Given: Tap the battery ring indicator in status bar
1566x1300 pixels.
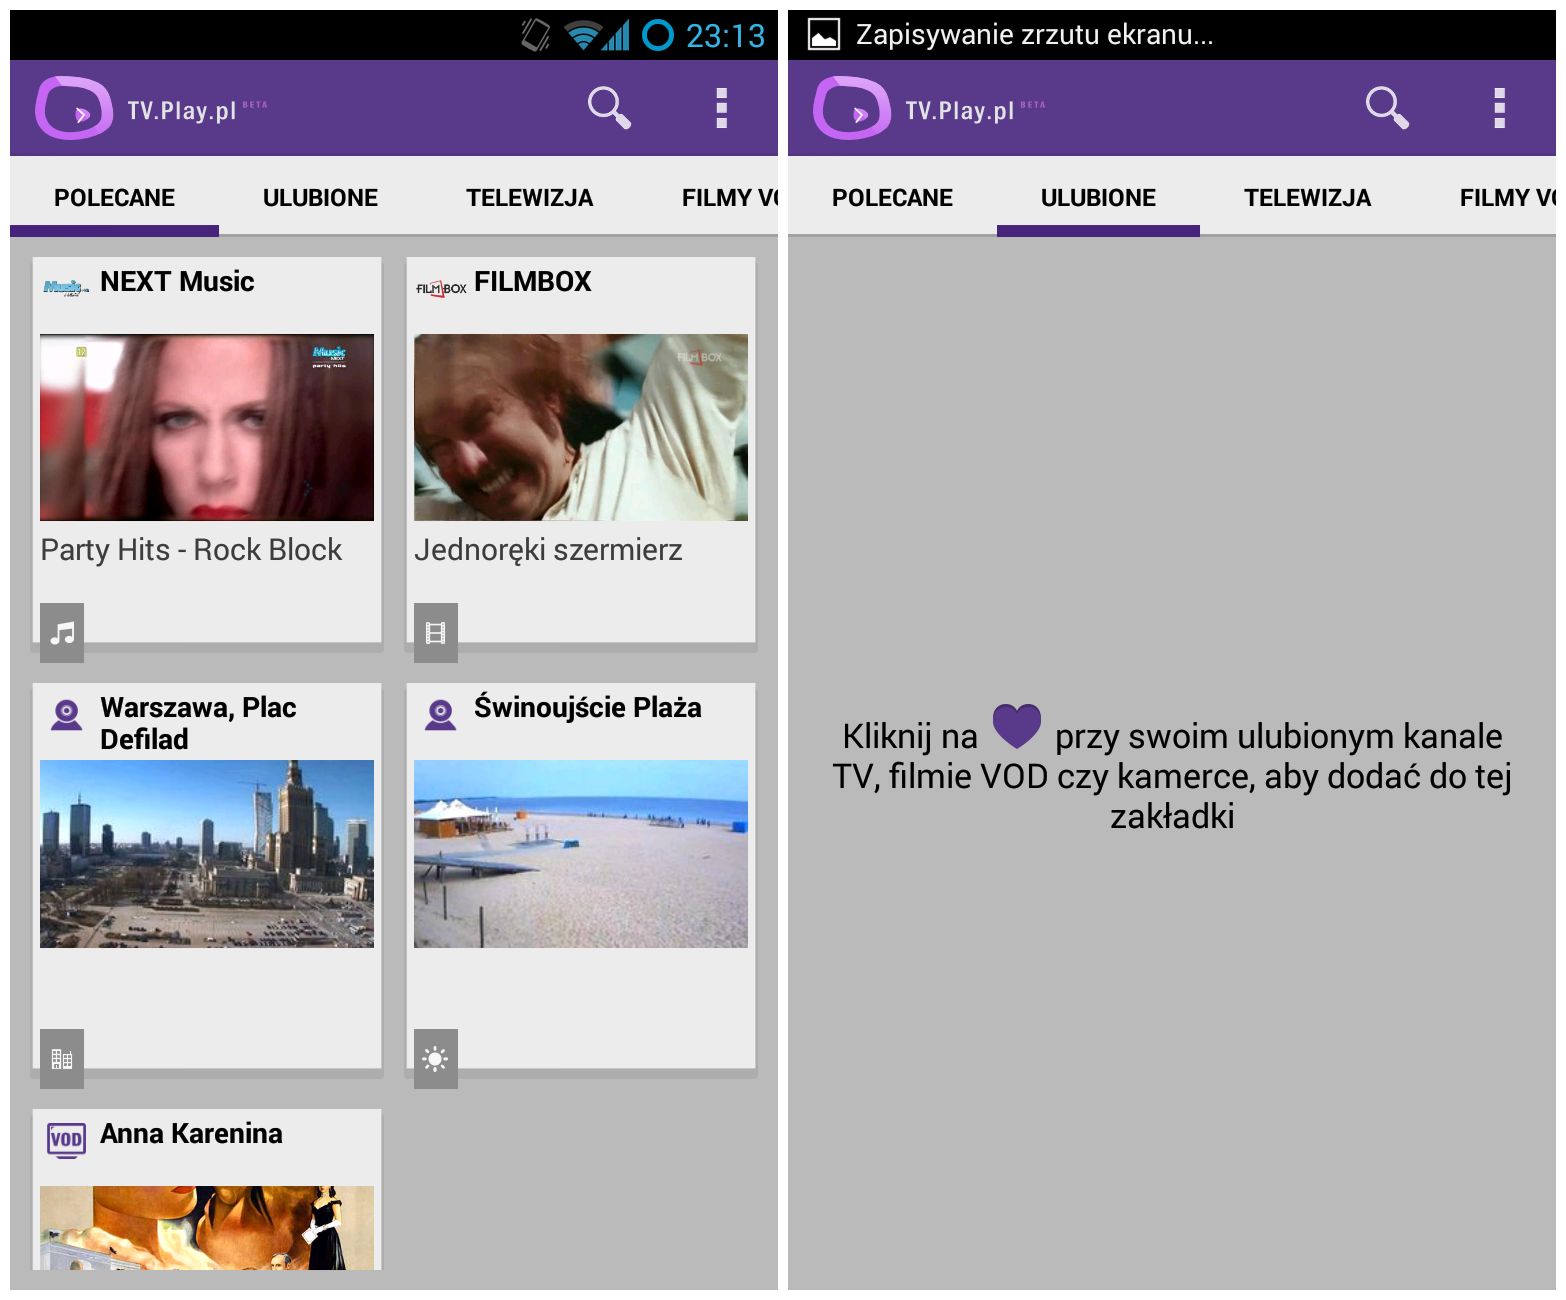Looking at the screenshot, I should point(657,35).
